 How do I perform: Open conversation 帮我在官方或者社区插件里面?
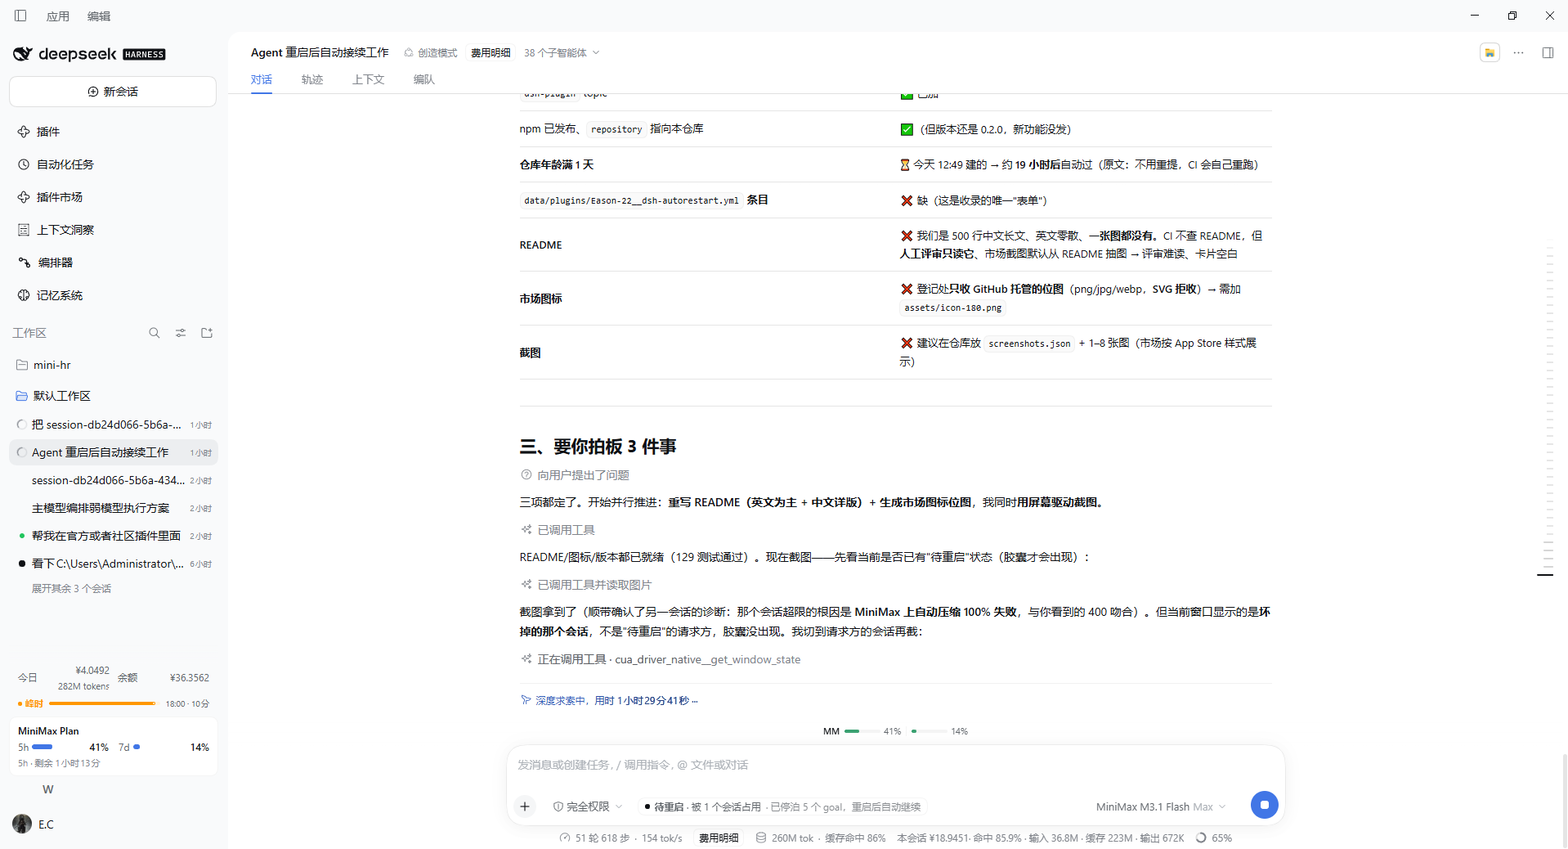tap(114, 536)
